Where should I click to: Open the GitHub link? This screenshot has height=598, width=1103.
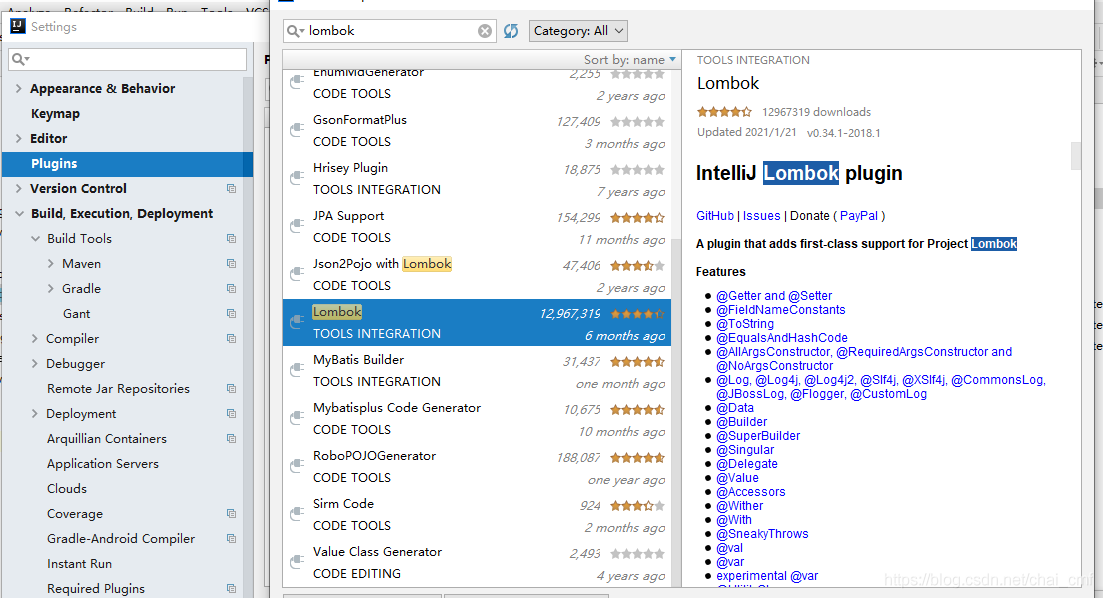click(x=715, y=216)
